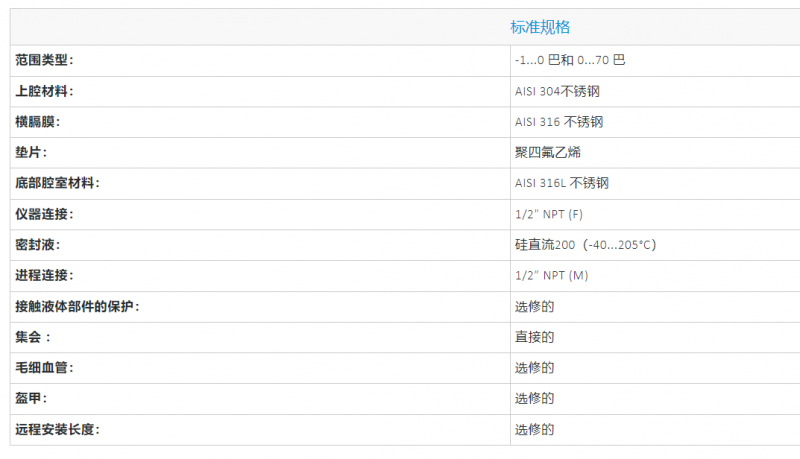Select the 仪器连接 row label
Image resolution: width=800 pixels, height=459 pixels.
click(x=45, y=214)
